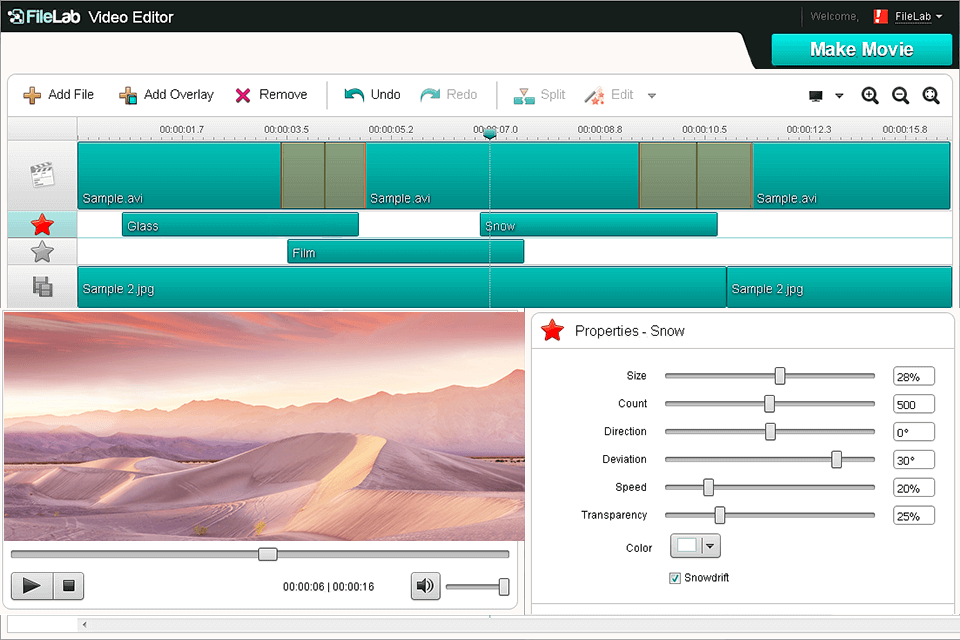Click the Speed slider handle

click(708, 488)
